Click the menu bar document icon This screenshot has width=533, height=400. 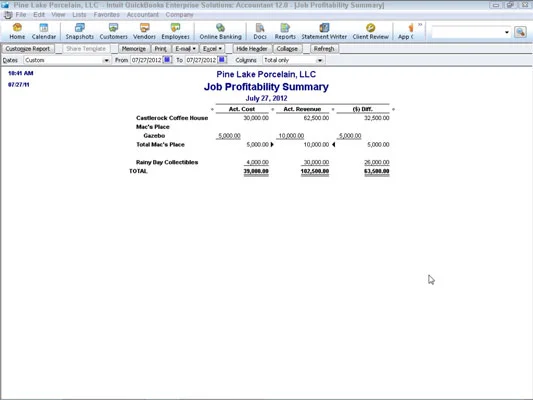(8, 15)
